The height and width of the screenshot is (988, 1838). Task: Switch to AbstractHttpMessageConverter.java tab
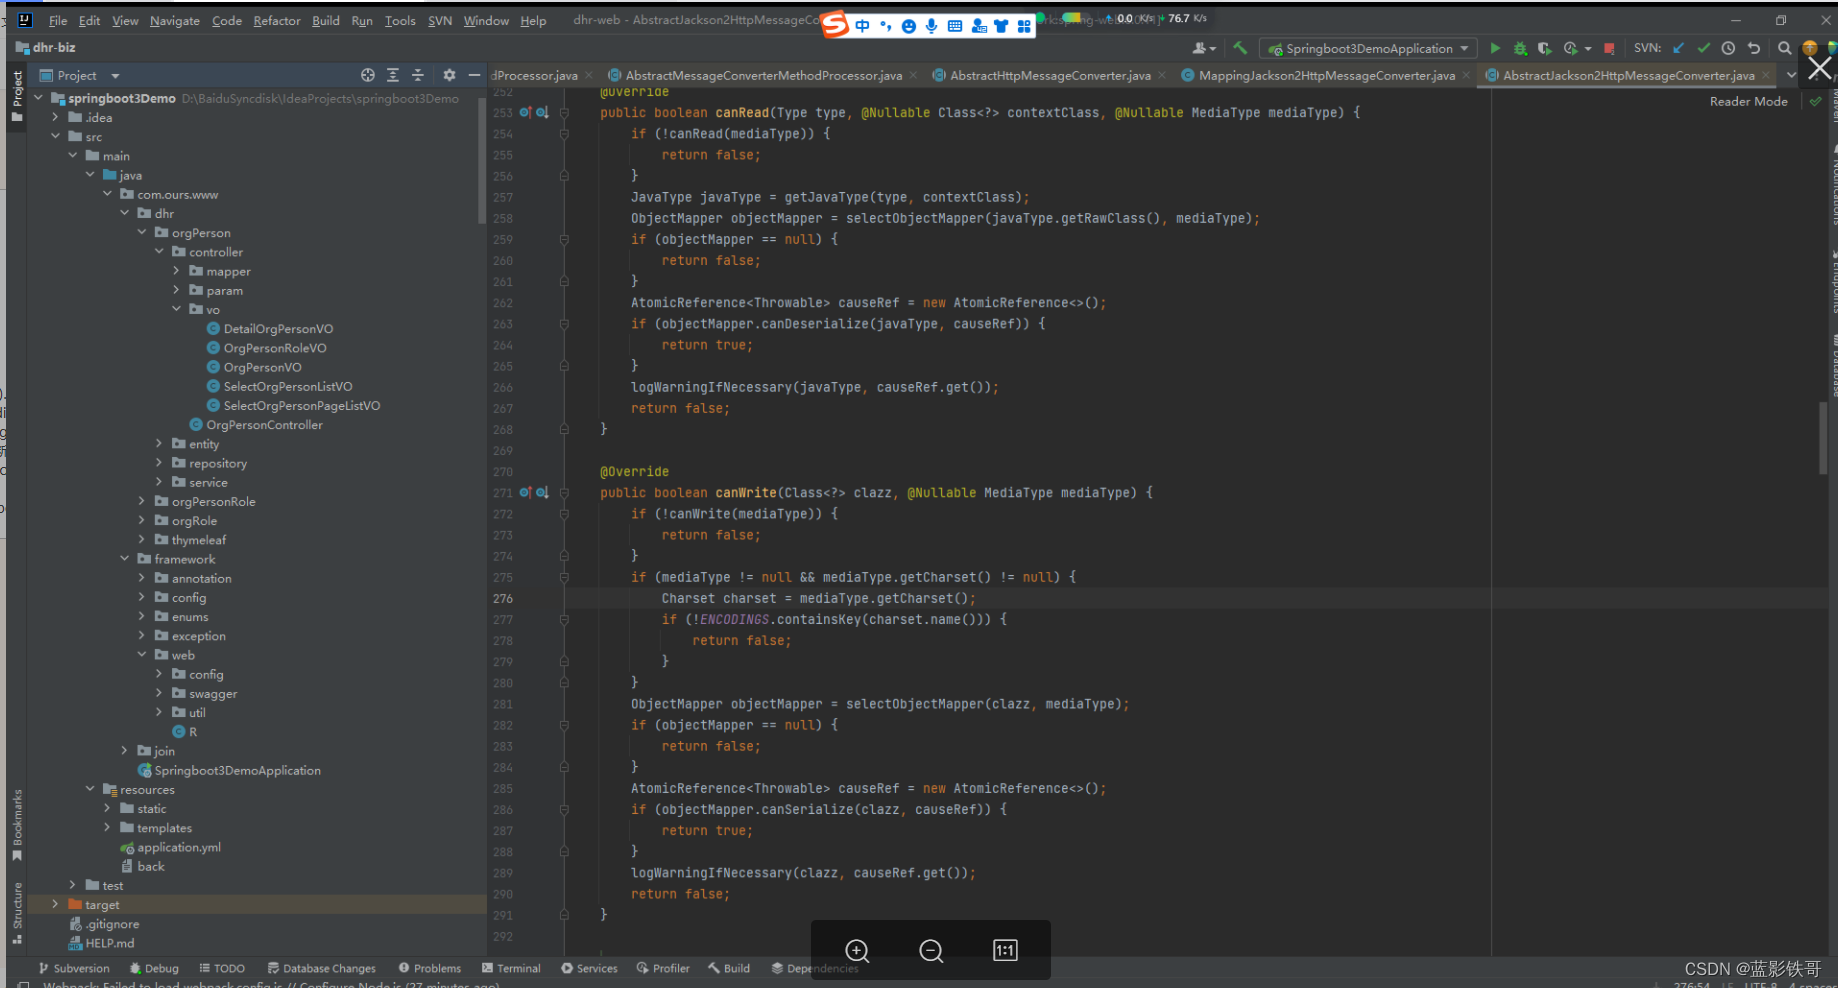(1050, 75)
